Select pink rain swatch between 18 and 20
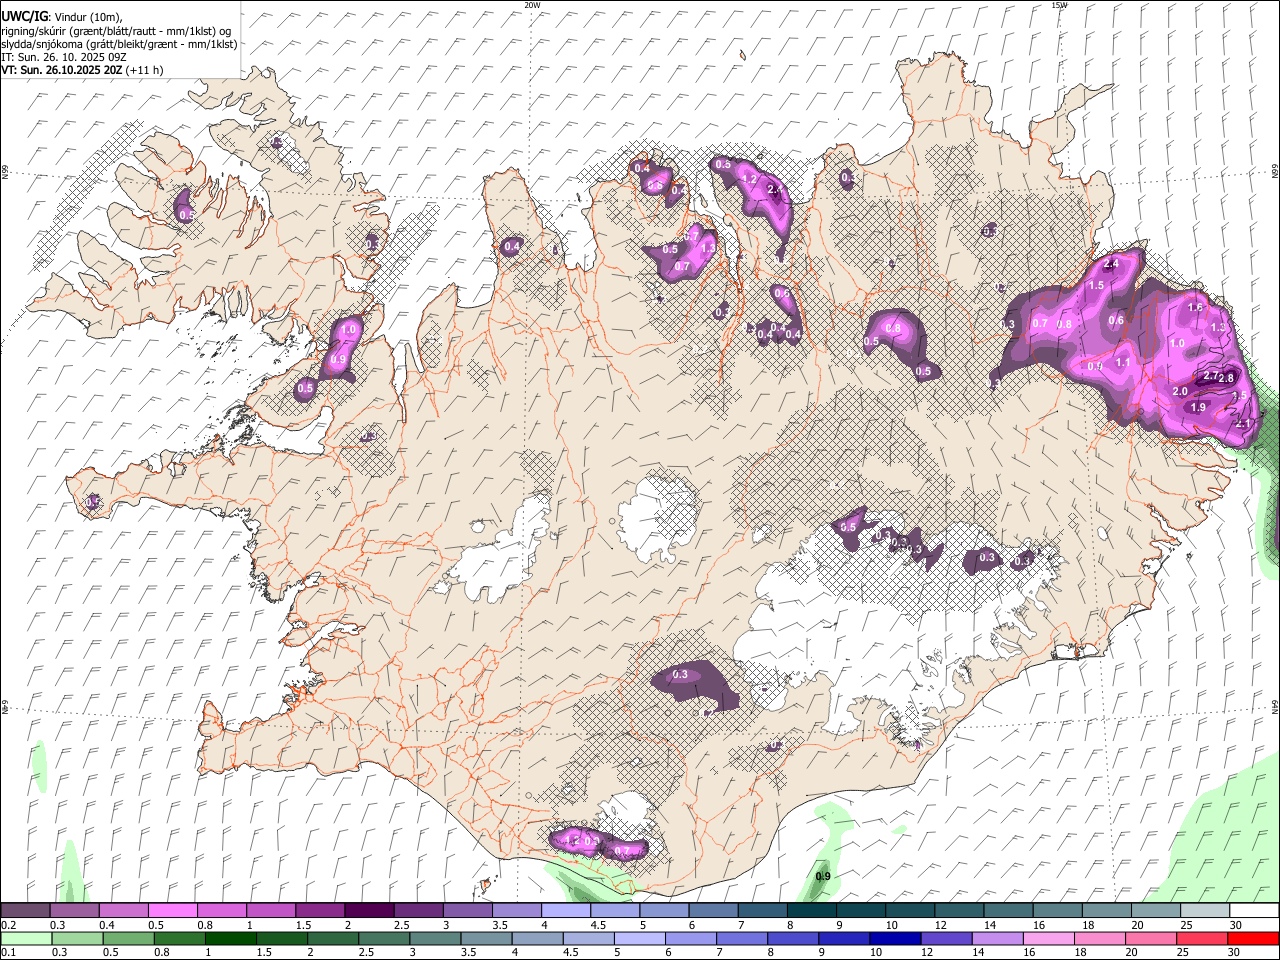 [1101, 938]
